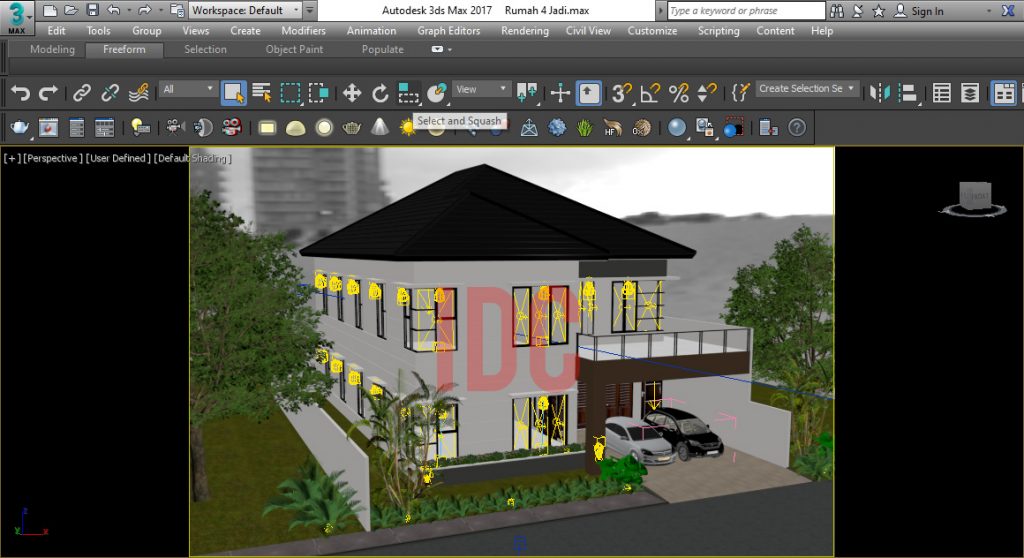Viewport: 1024px width, 558px height.
Task: Click the [Perspective] viewport label
Action: click(x=53, y=158)
